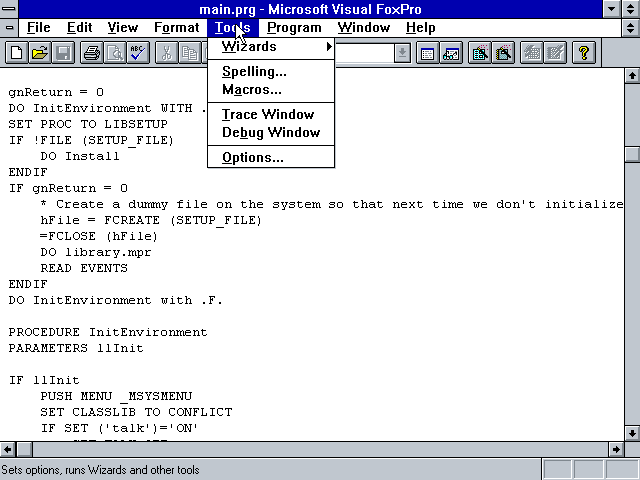The height and width of the screenshot is (480, 640).
Task: Click the line 'SET CLASSLIB TO CONFLICT'
Action: [x=136, y=412]
